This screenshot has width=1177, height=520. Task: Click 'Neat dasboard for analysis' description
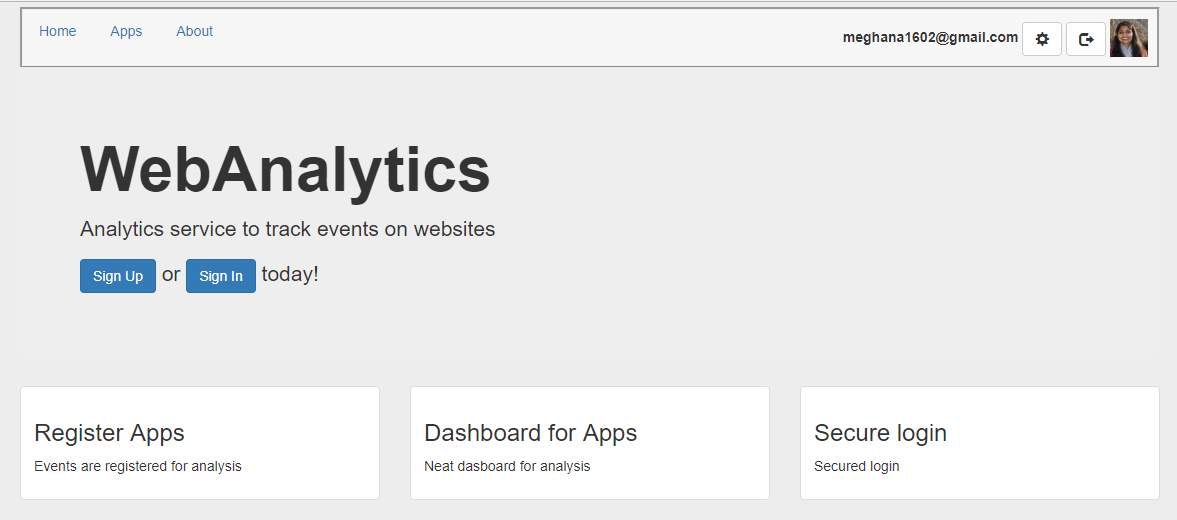coord(507,466)
